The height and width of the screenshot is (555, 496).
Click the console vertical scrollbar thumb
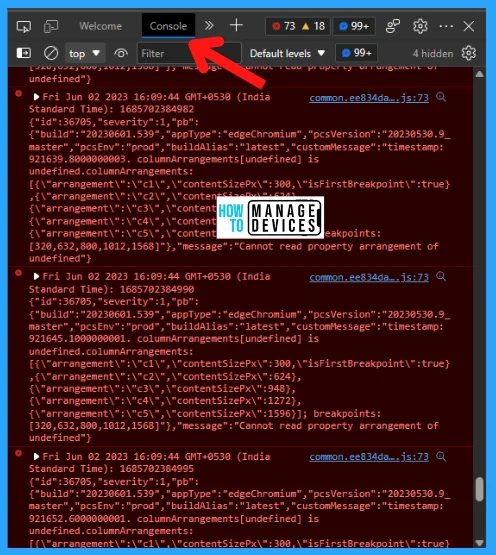click(x=479, y=489)
